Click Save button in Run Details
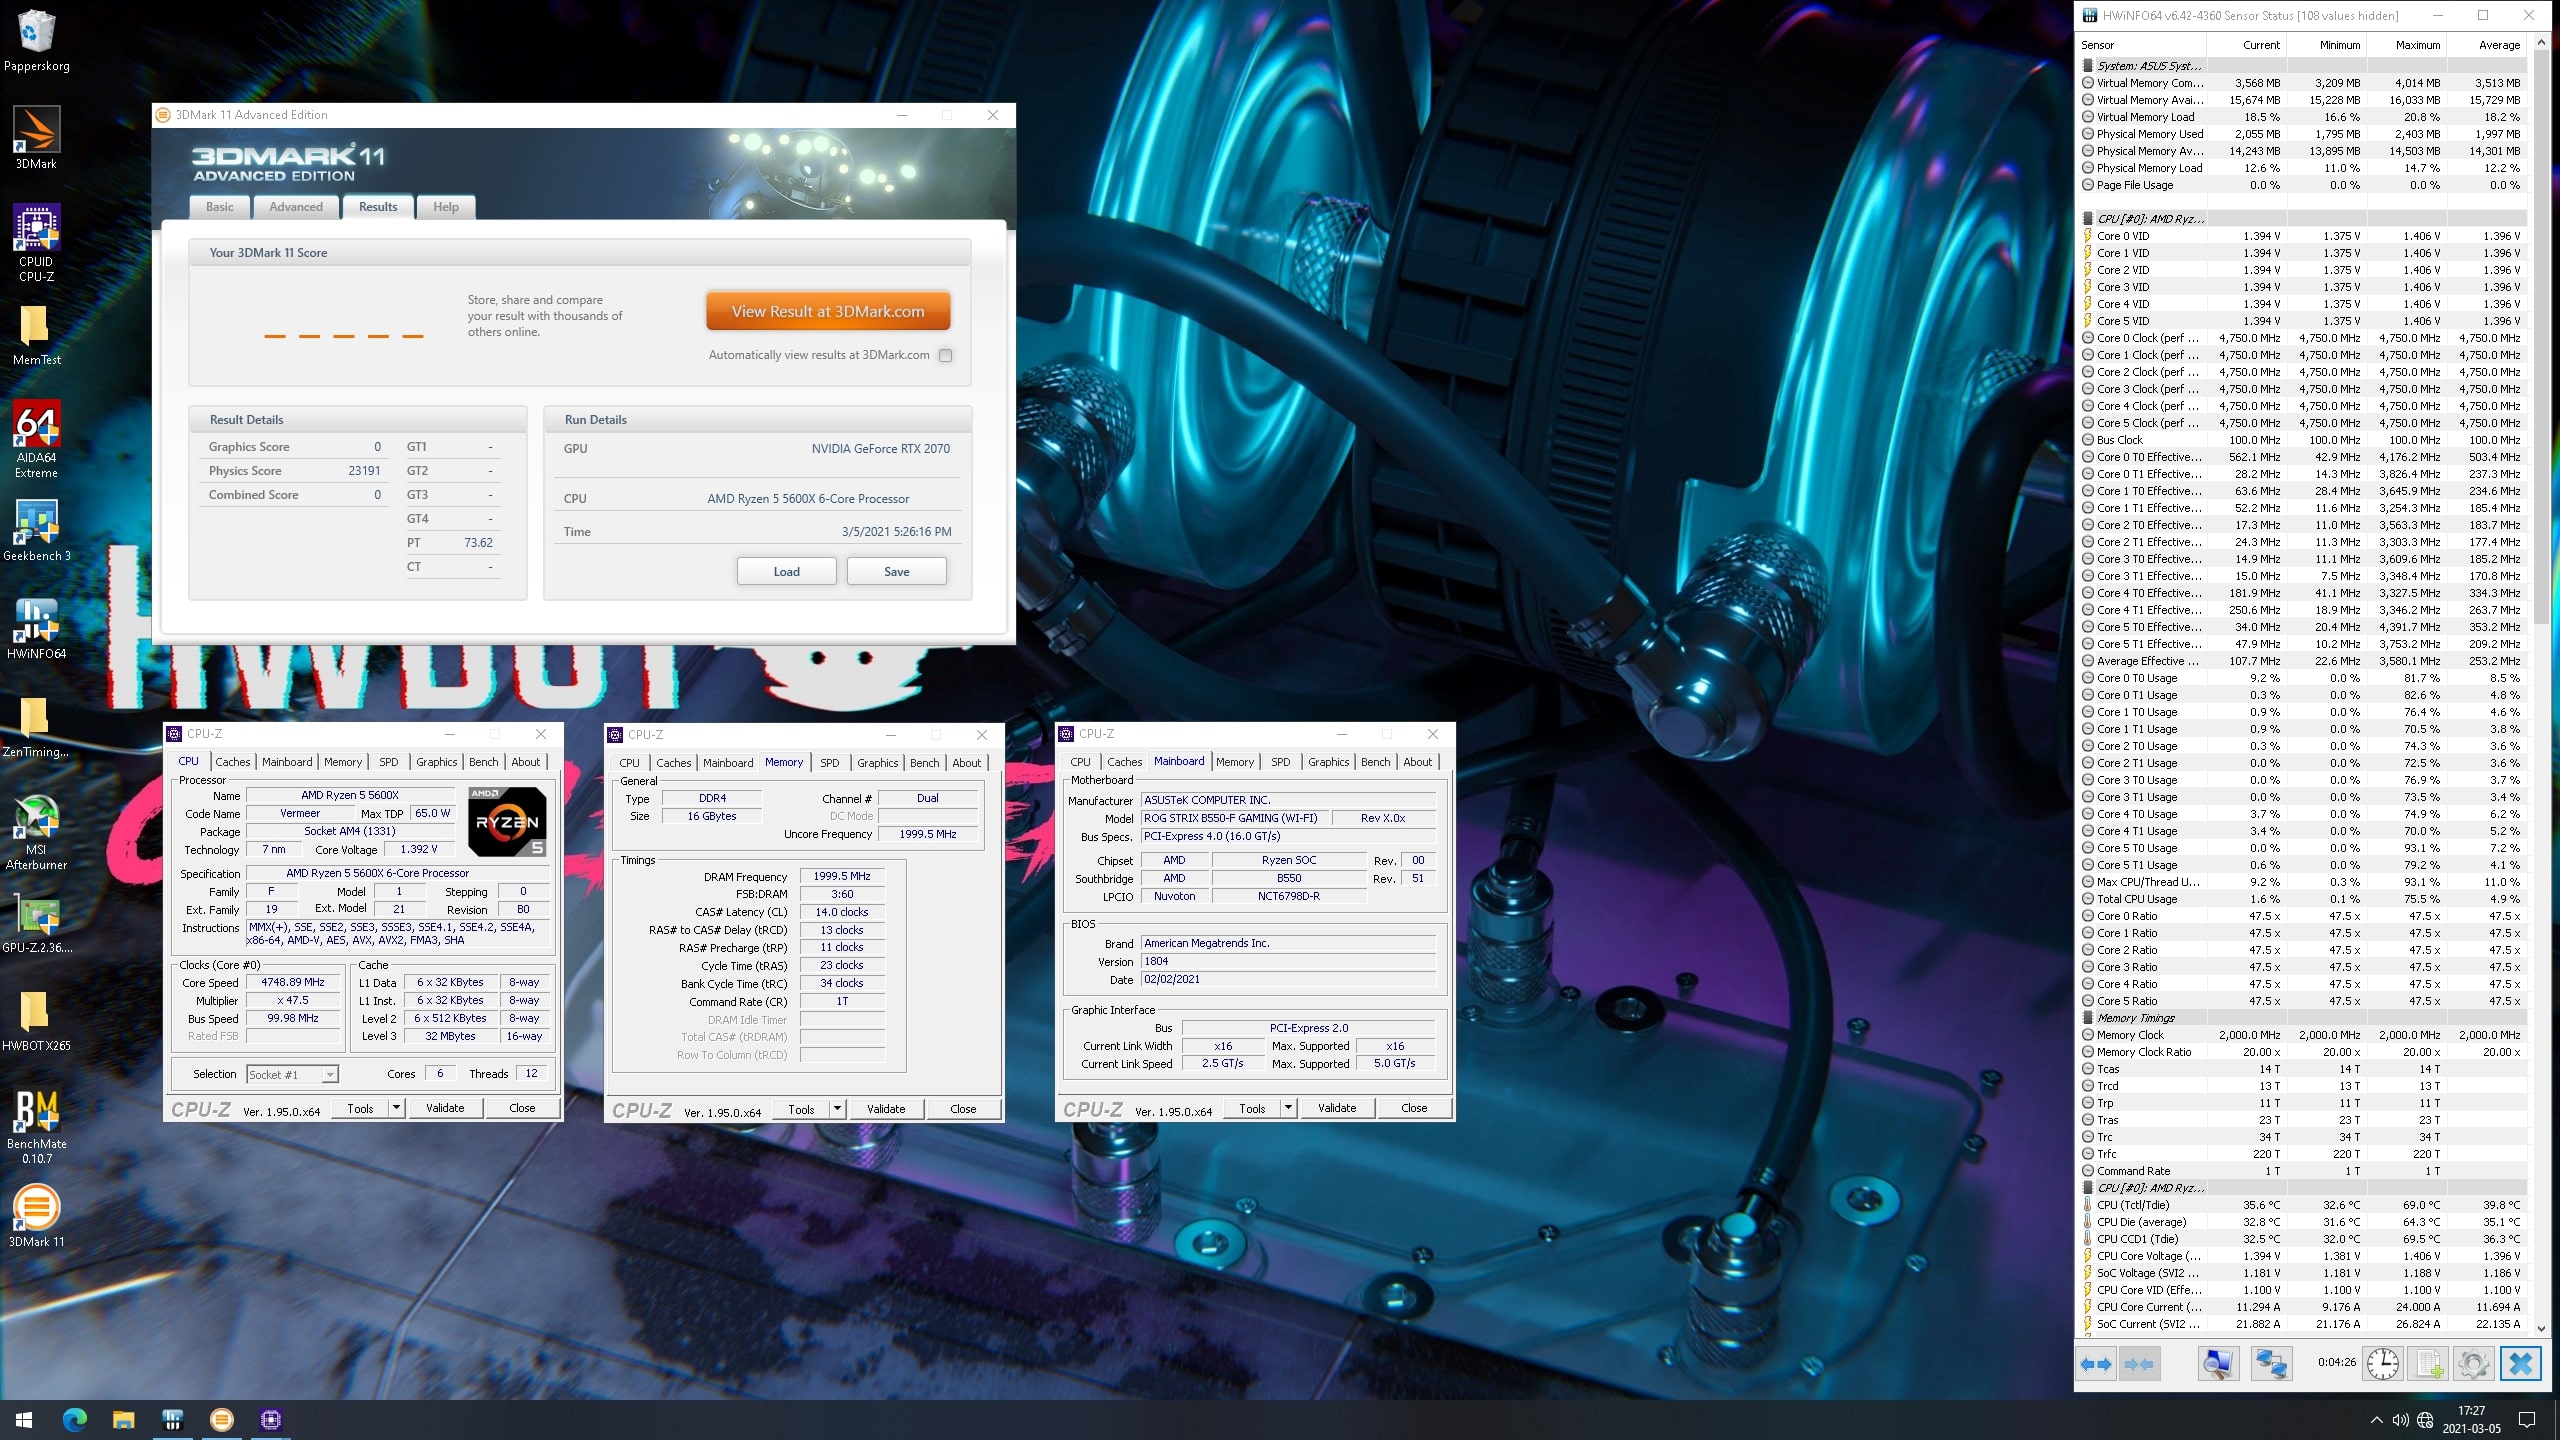This screenshot has height=1440, width=2560. click(896, 572)
